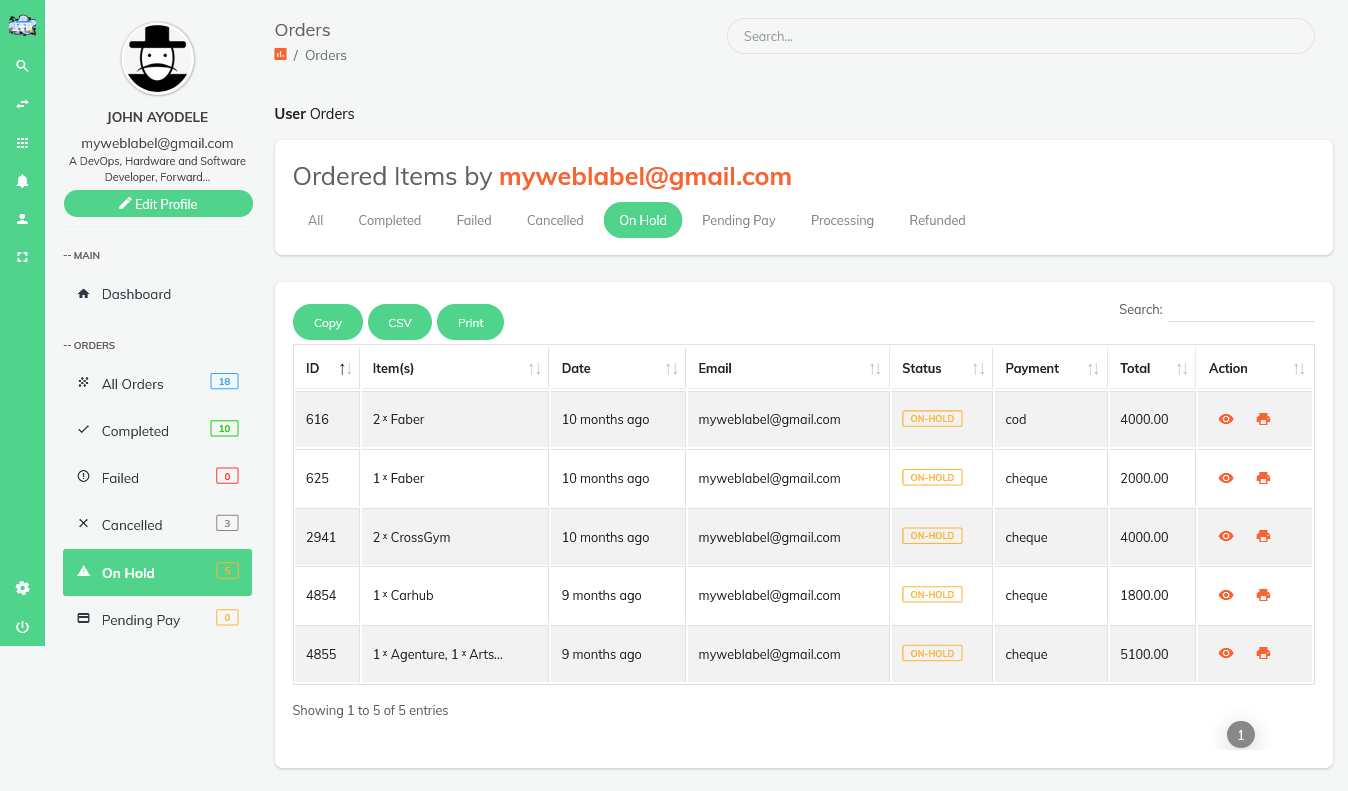Switch to the Completed filter tab
1348x791 pixels.
389,220
